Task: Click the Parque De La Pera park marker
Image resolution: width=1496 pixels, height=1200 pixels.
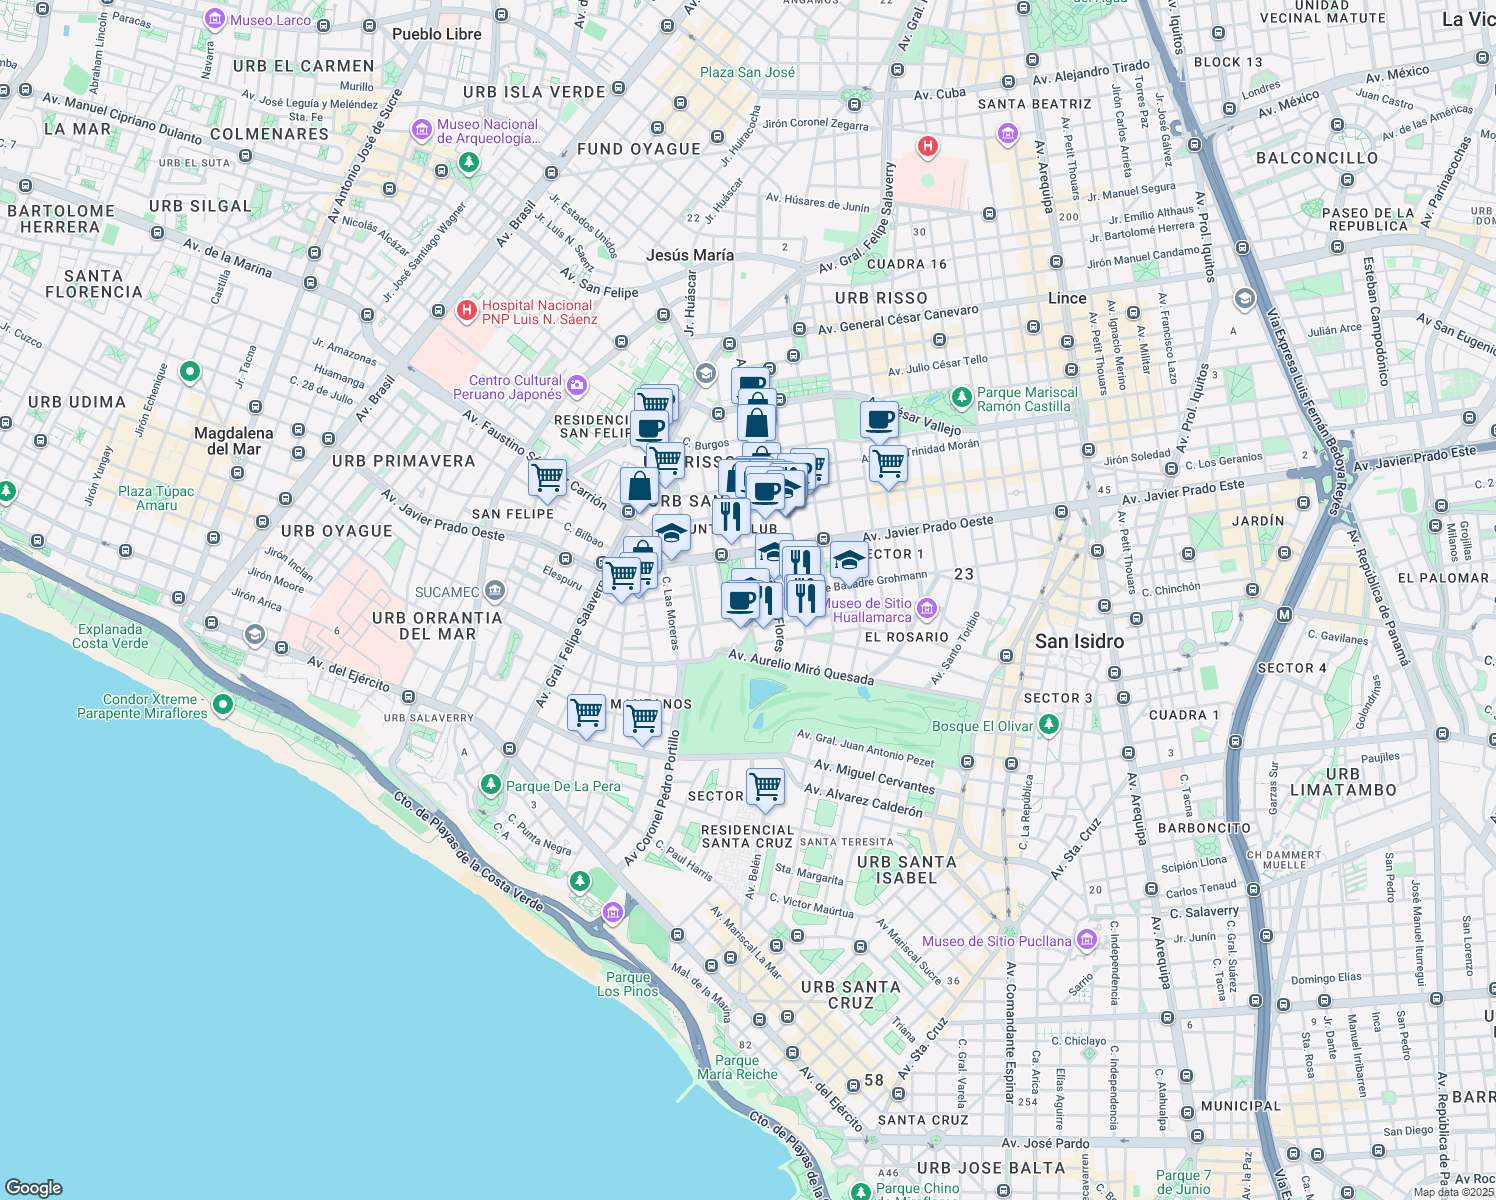Action: (x=491, y=786)
